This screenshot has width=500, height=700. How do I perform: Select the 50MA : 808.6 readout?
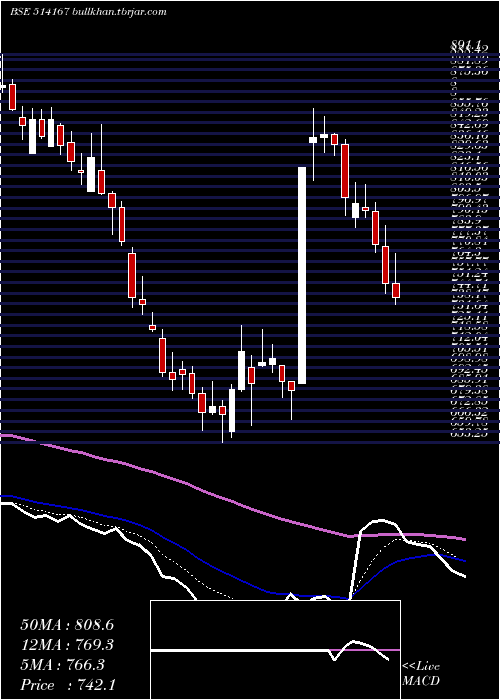pos(67,625)
